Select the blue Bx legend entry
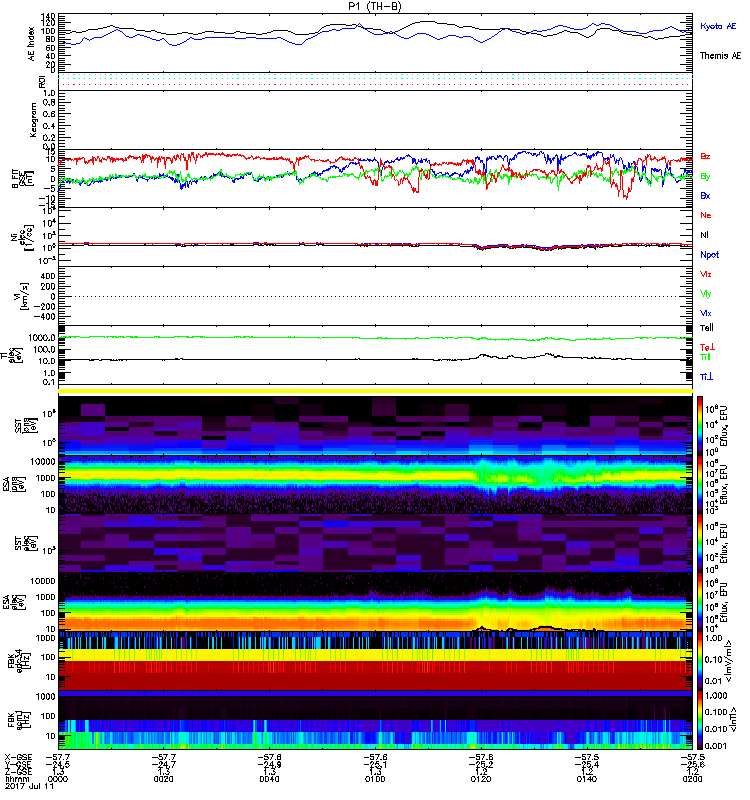 pyautogui.click(x=705, y=196)
